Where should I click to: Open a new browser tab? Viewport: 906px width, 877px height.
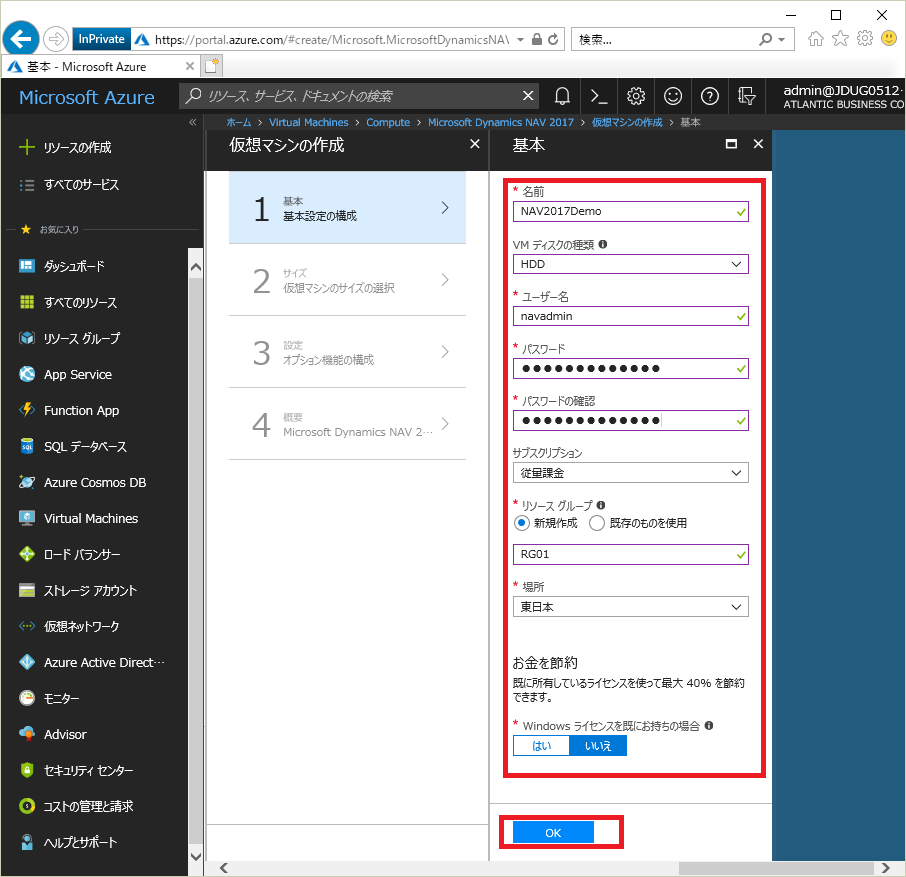[x=211, y=66]
